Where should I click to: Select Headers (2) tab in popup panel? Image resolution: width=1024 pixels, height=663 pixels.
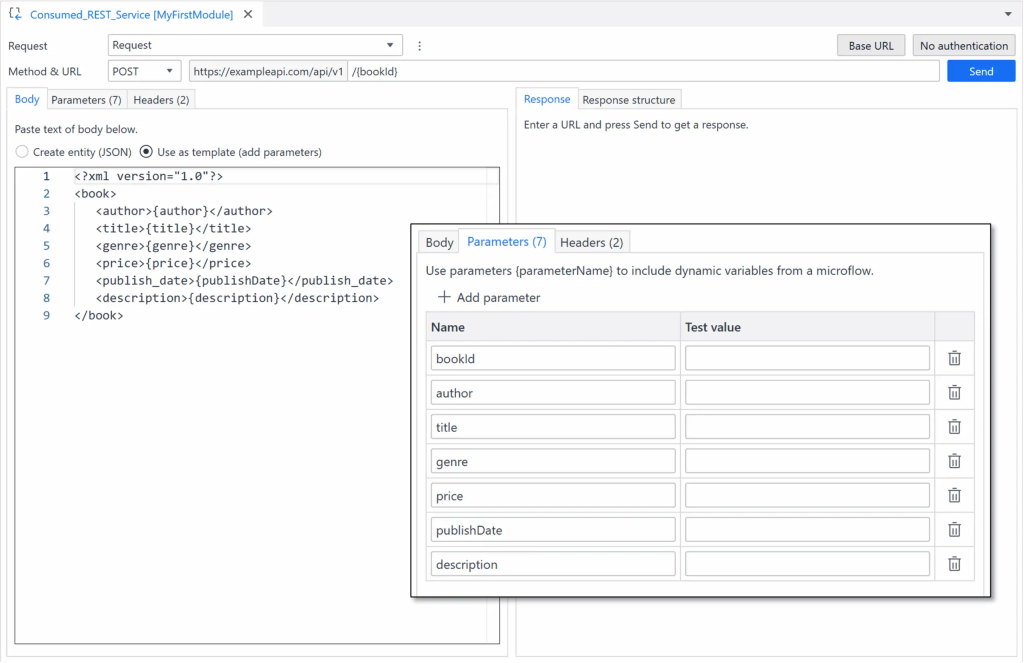[592, 242]
